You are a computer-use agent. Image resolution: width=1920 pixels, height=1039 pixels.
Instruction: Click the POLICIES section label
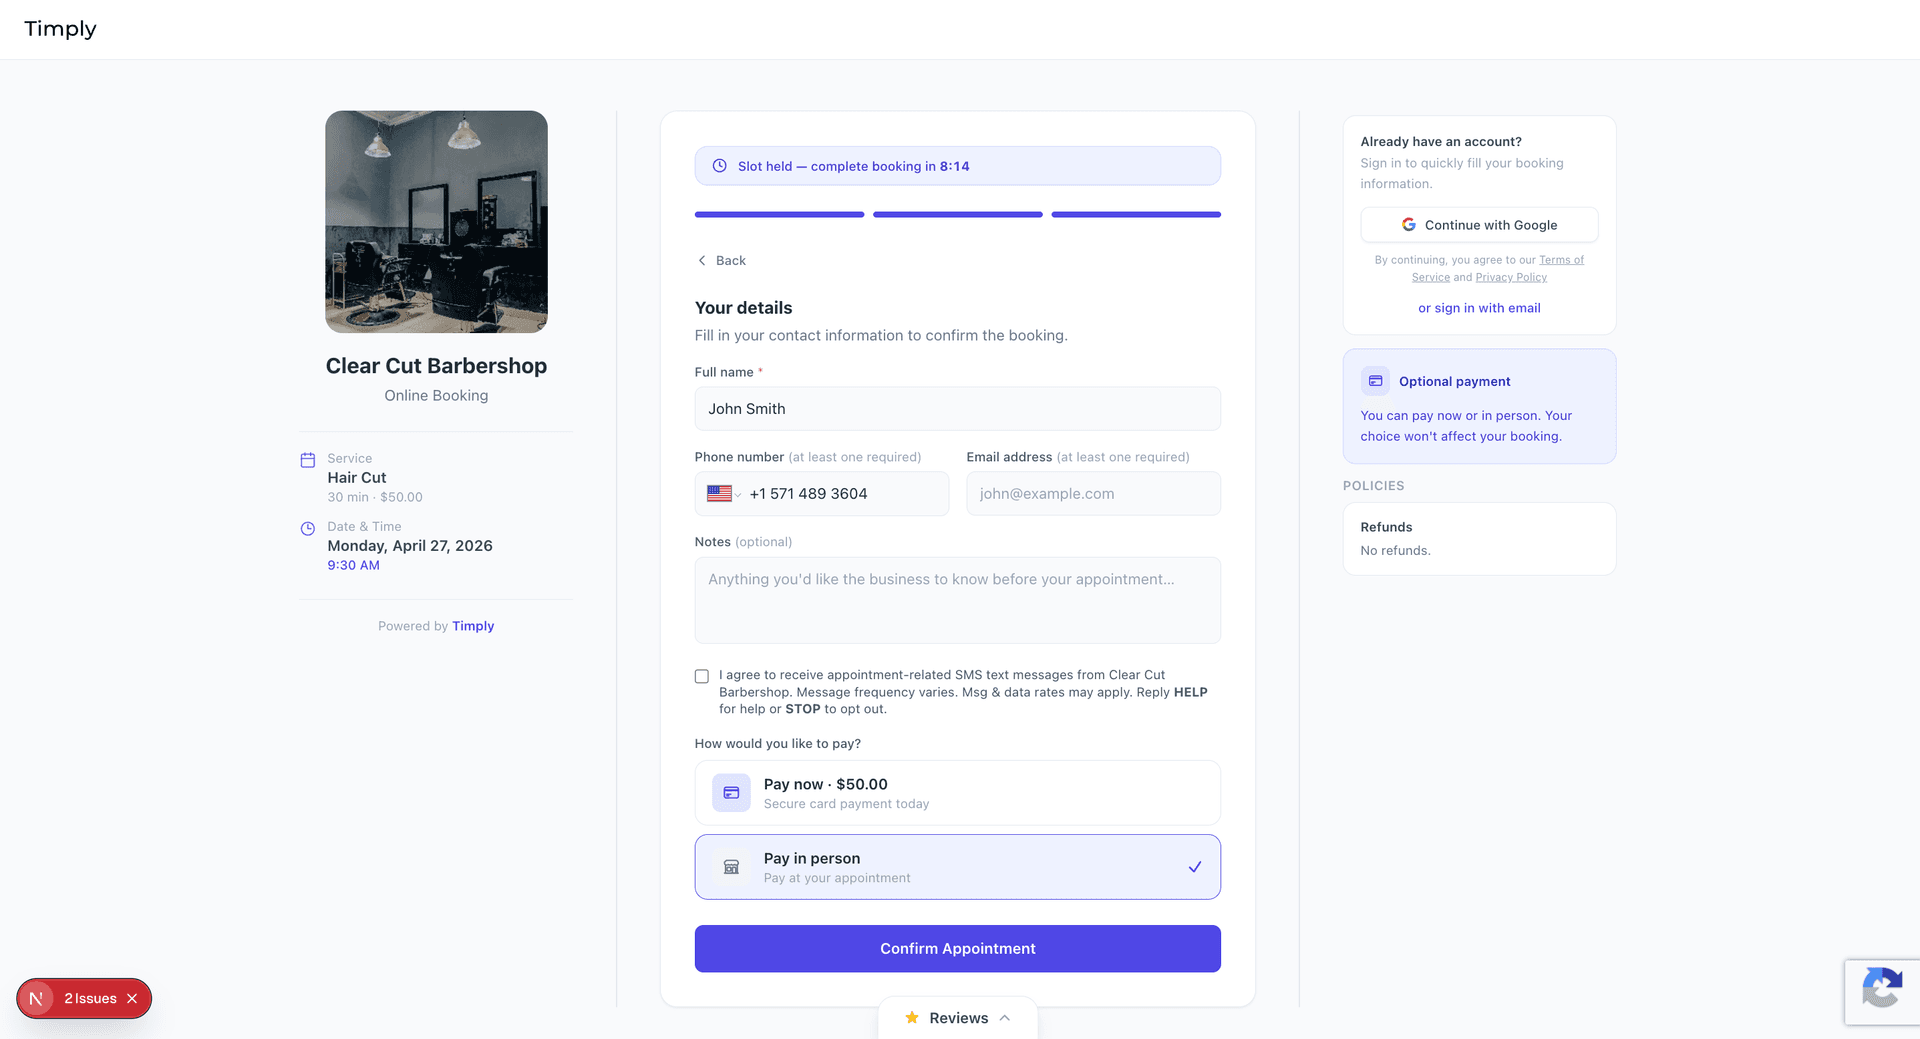[x=1373, y=486]
